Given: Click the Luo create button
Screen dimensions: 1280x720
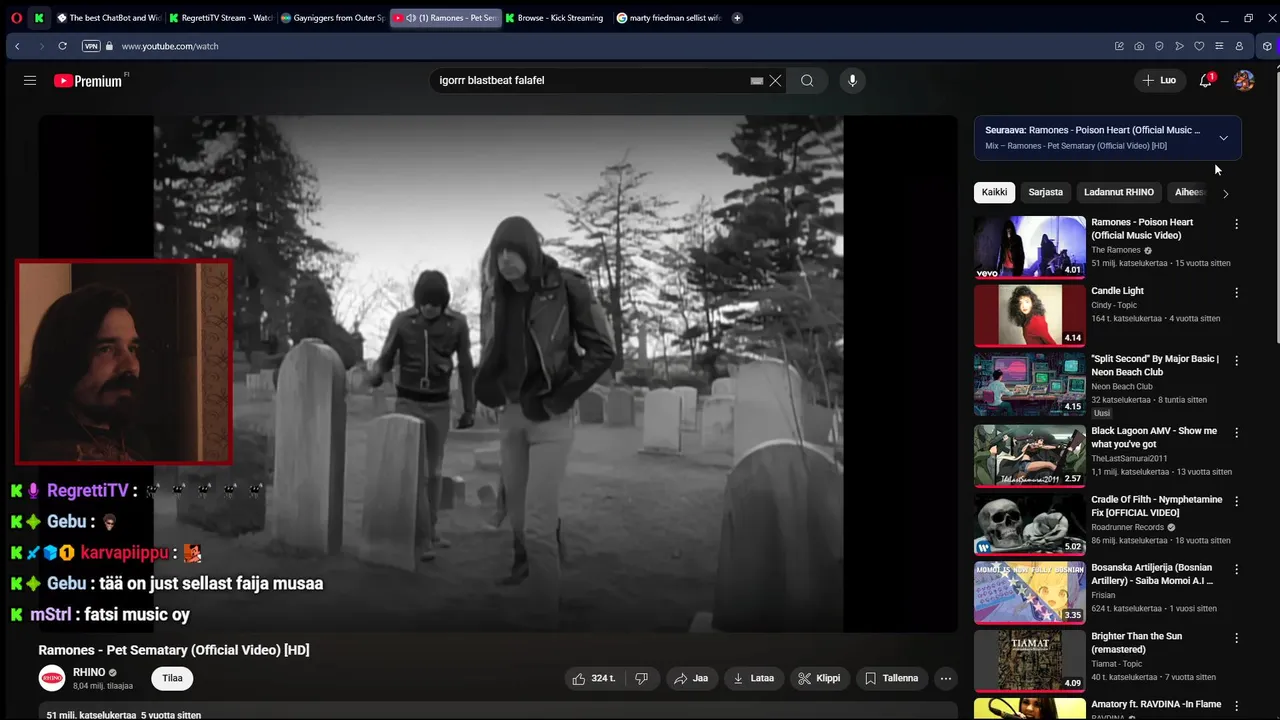Looking at the screenshot, I should tap(1160, 80).
